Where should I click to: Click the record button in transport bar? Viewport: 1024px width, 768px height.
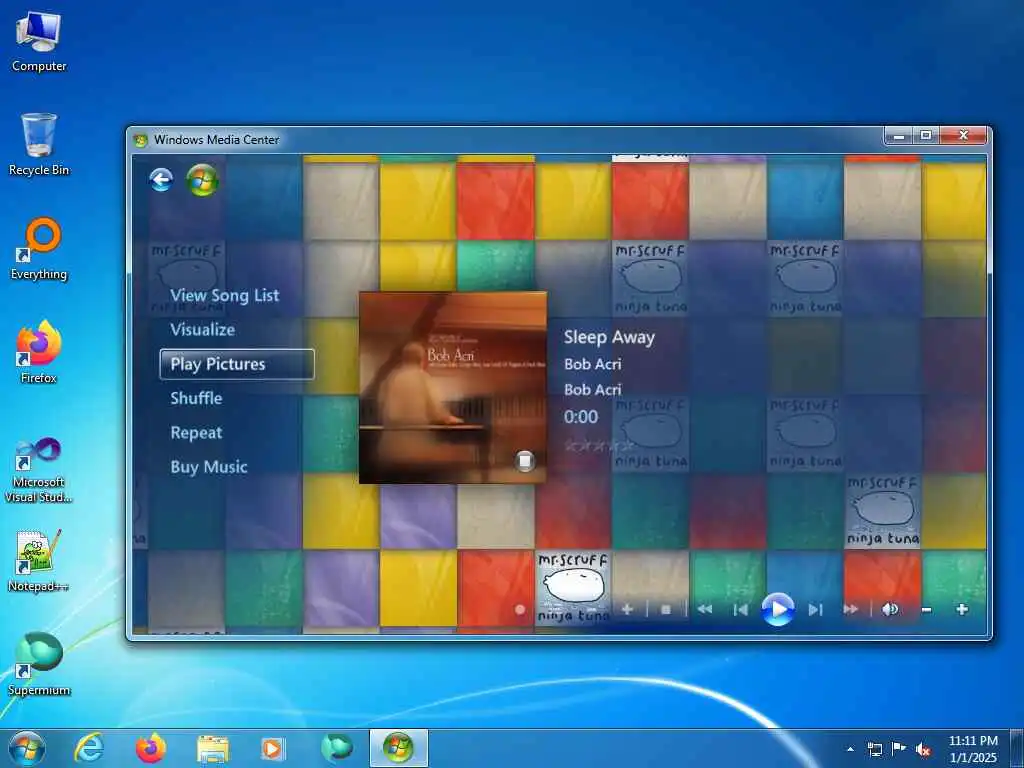pos(520,609)
